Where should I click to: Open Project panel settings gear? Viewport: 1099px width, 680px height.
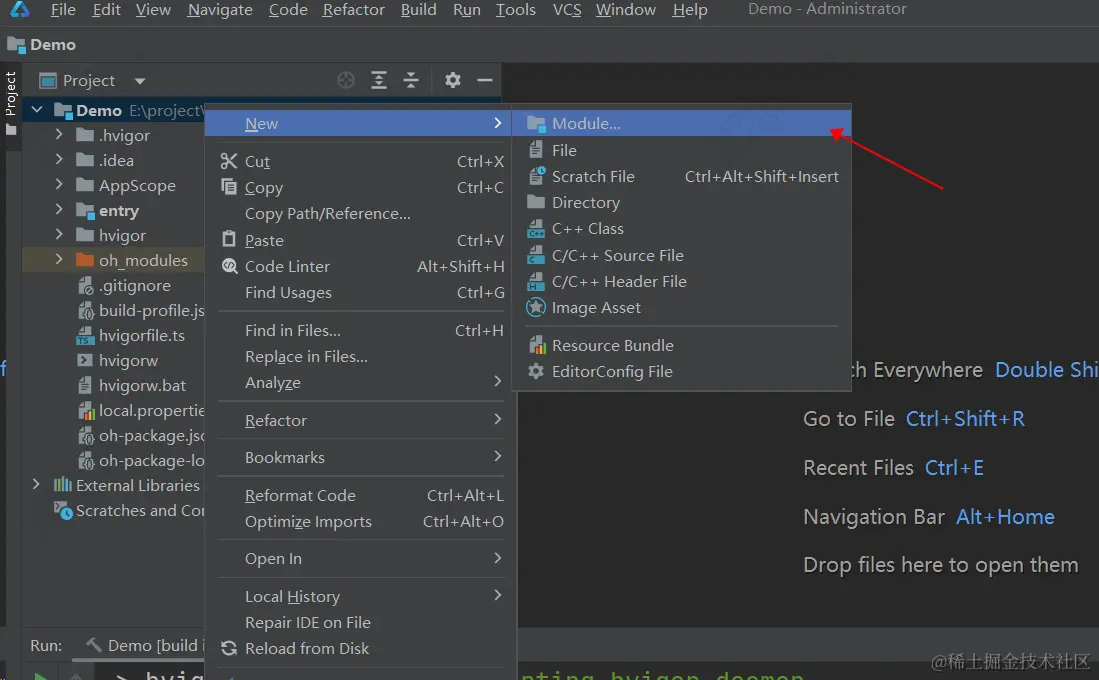453,81
